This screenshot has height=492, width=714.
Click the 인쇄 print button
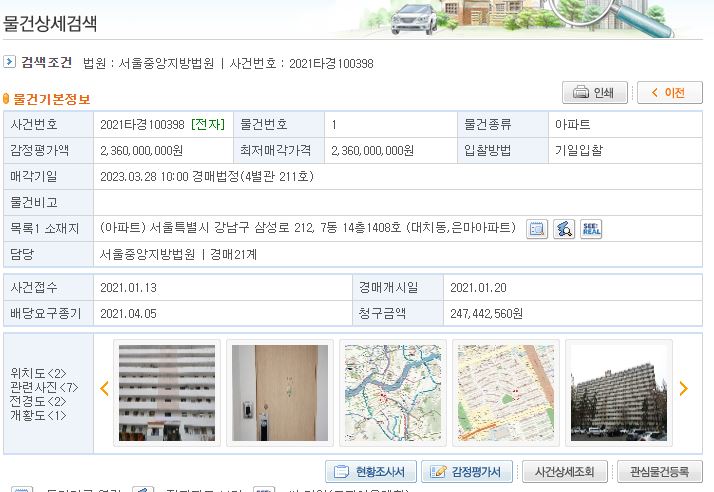tap(594, 93)
